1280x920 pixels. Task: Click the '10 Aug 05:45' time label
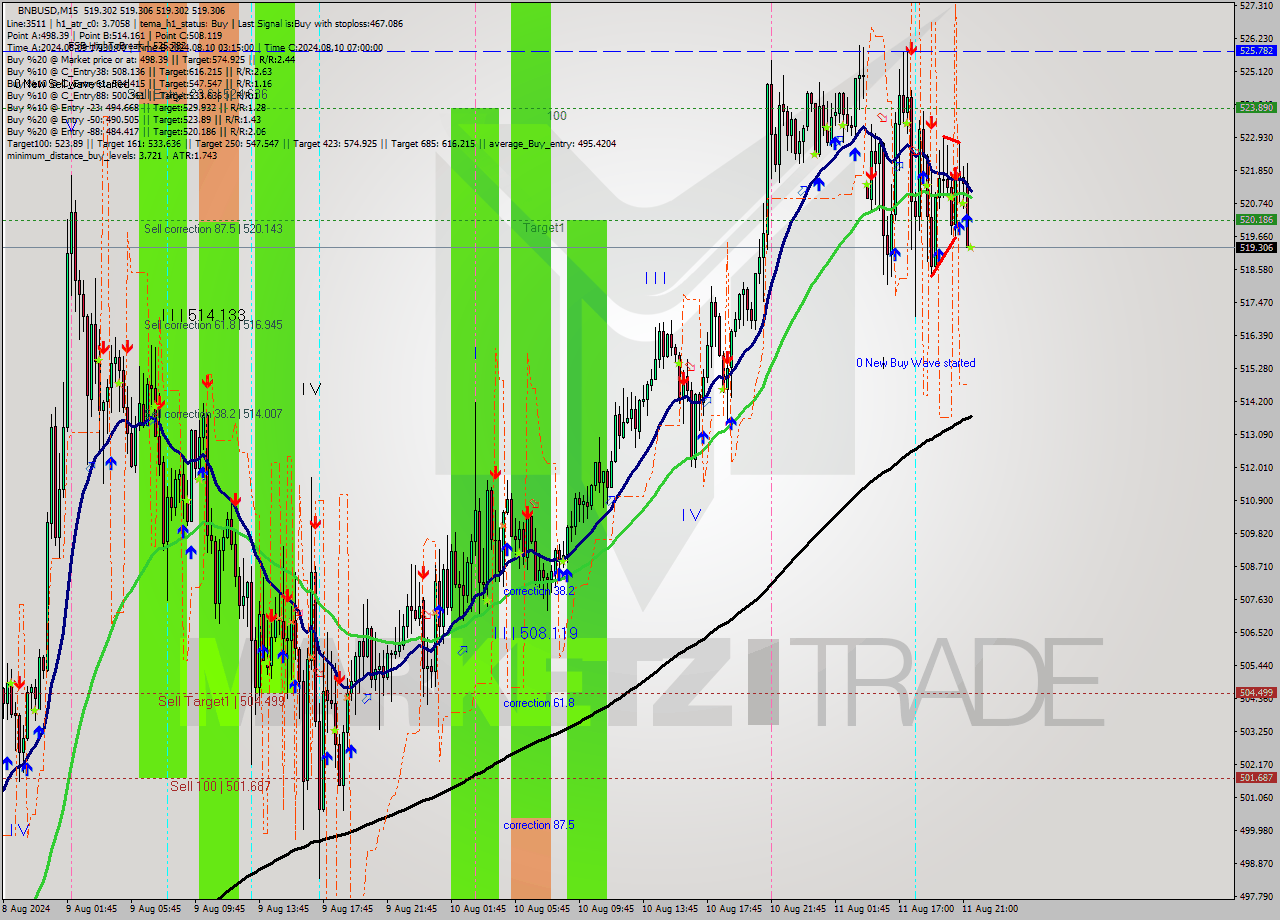(x=541, y=909)
